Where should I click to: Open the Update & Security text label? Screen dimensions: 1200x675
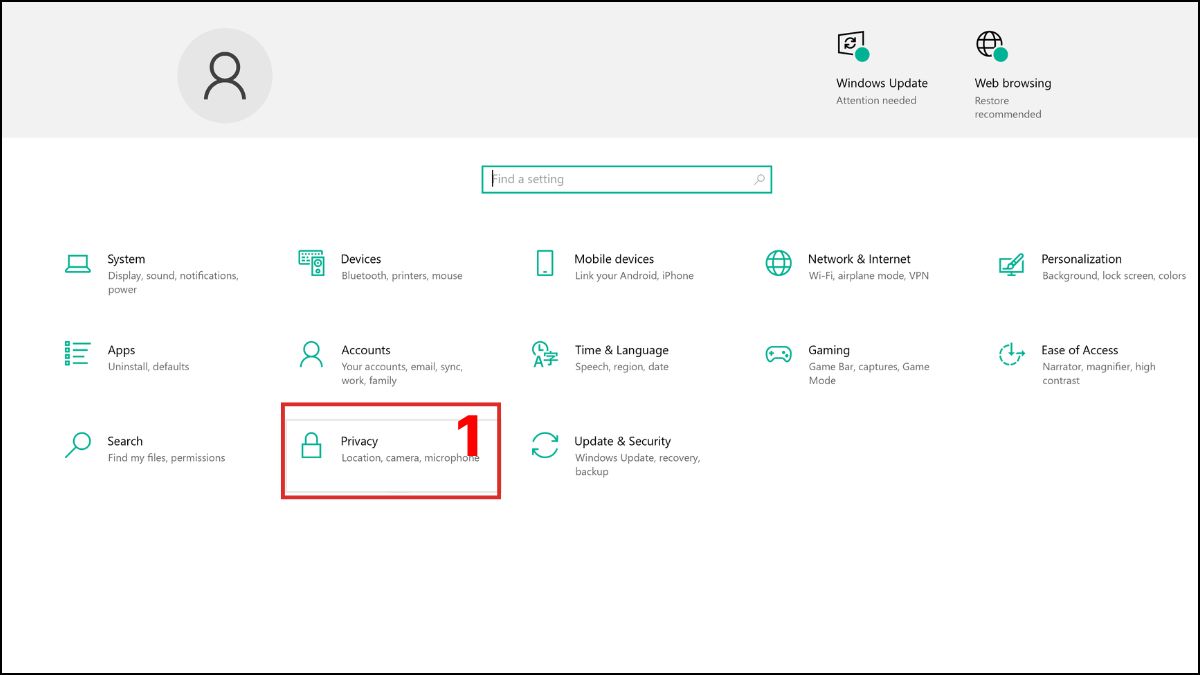point(622,441)
